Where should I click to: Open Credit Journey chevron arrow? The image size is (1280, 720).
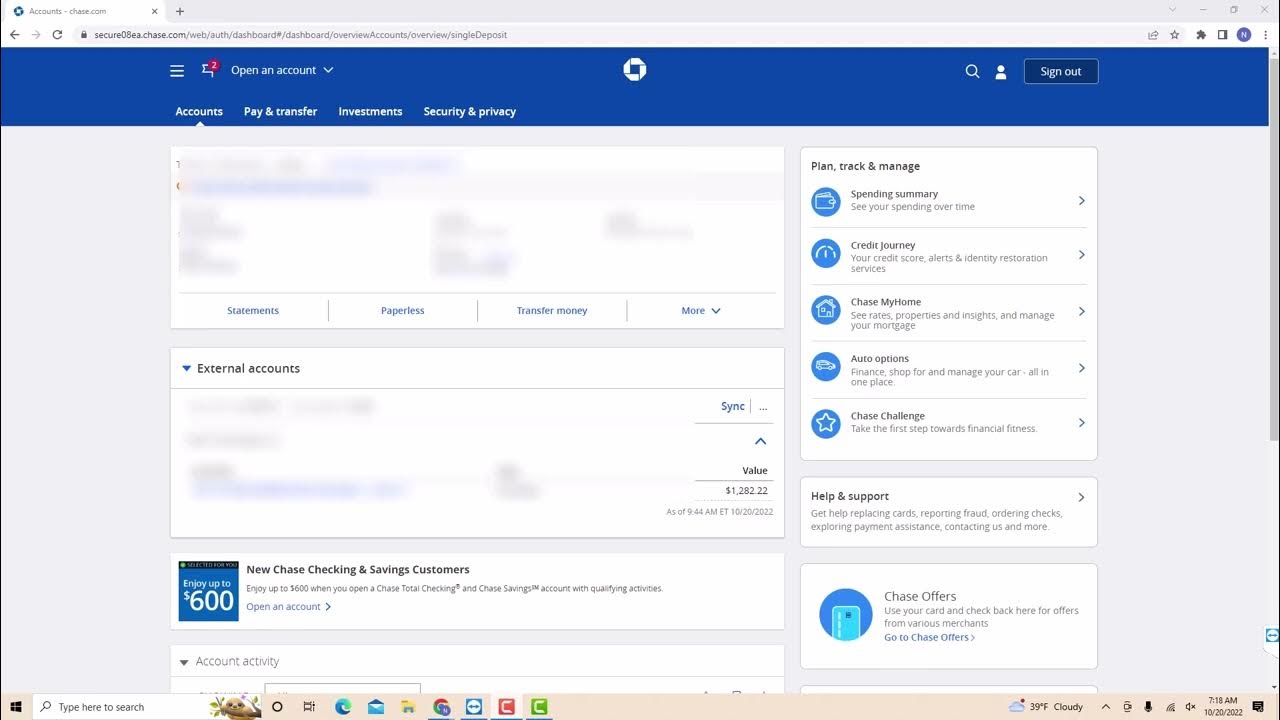(1081, 255)
